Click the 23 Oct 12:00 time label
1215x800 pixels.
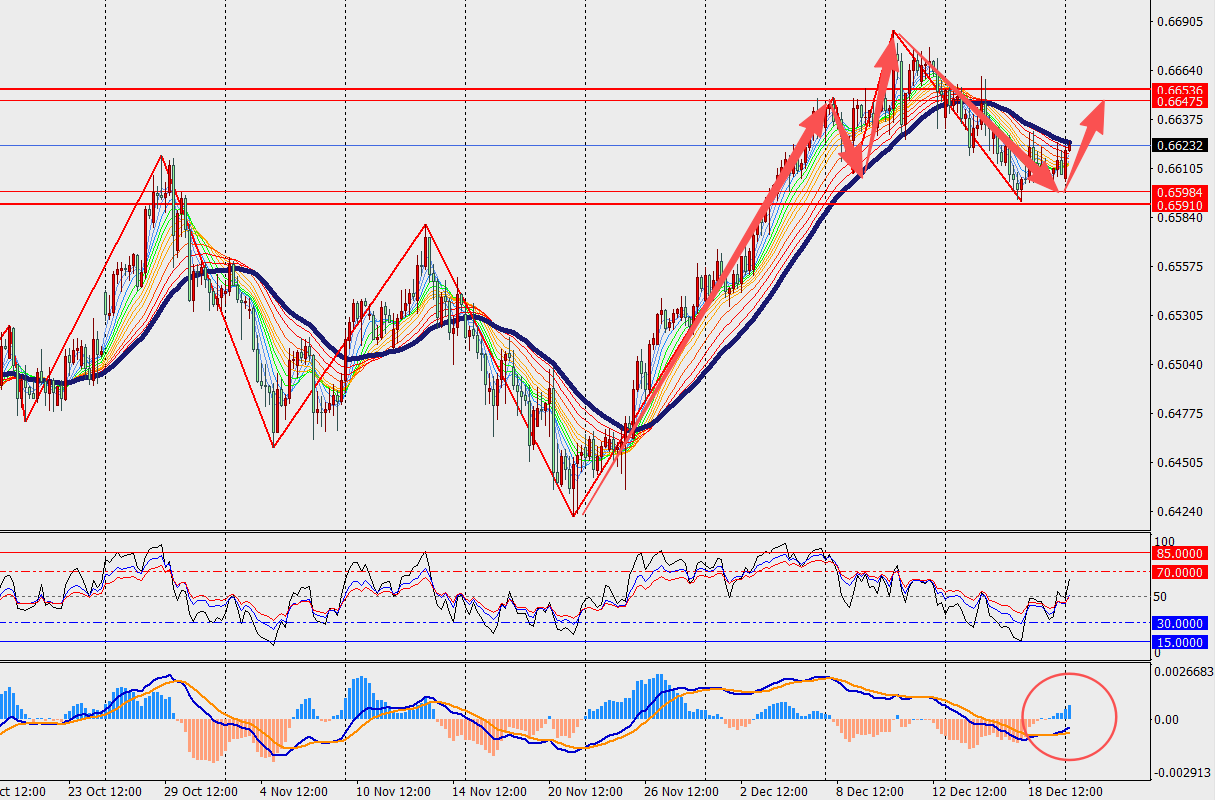[x=106, y=791]
